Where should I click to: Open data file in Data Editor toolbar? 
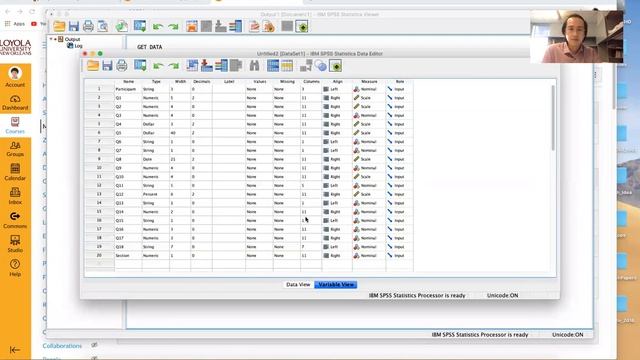(93, 66)
